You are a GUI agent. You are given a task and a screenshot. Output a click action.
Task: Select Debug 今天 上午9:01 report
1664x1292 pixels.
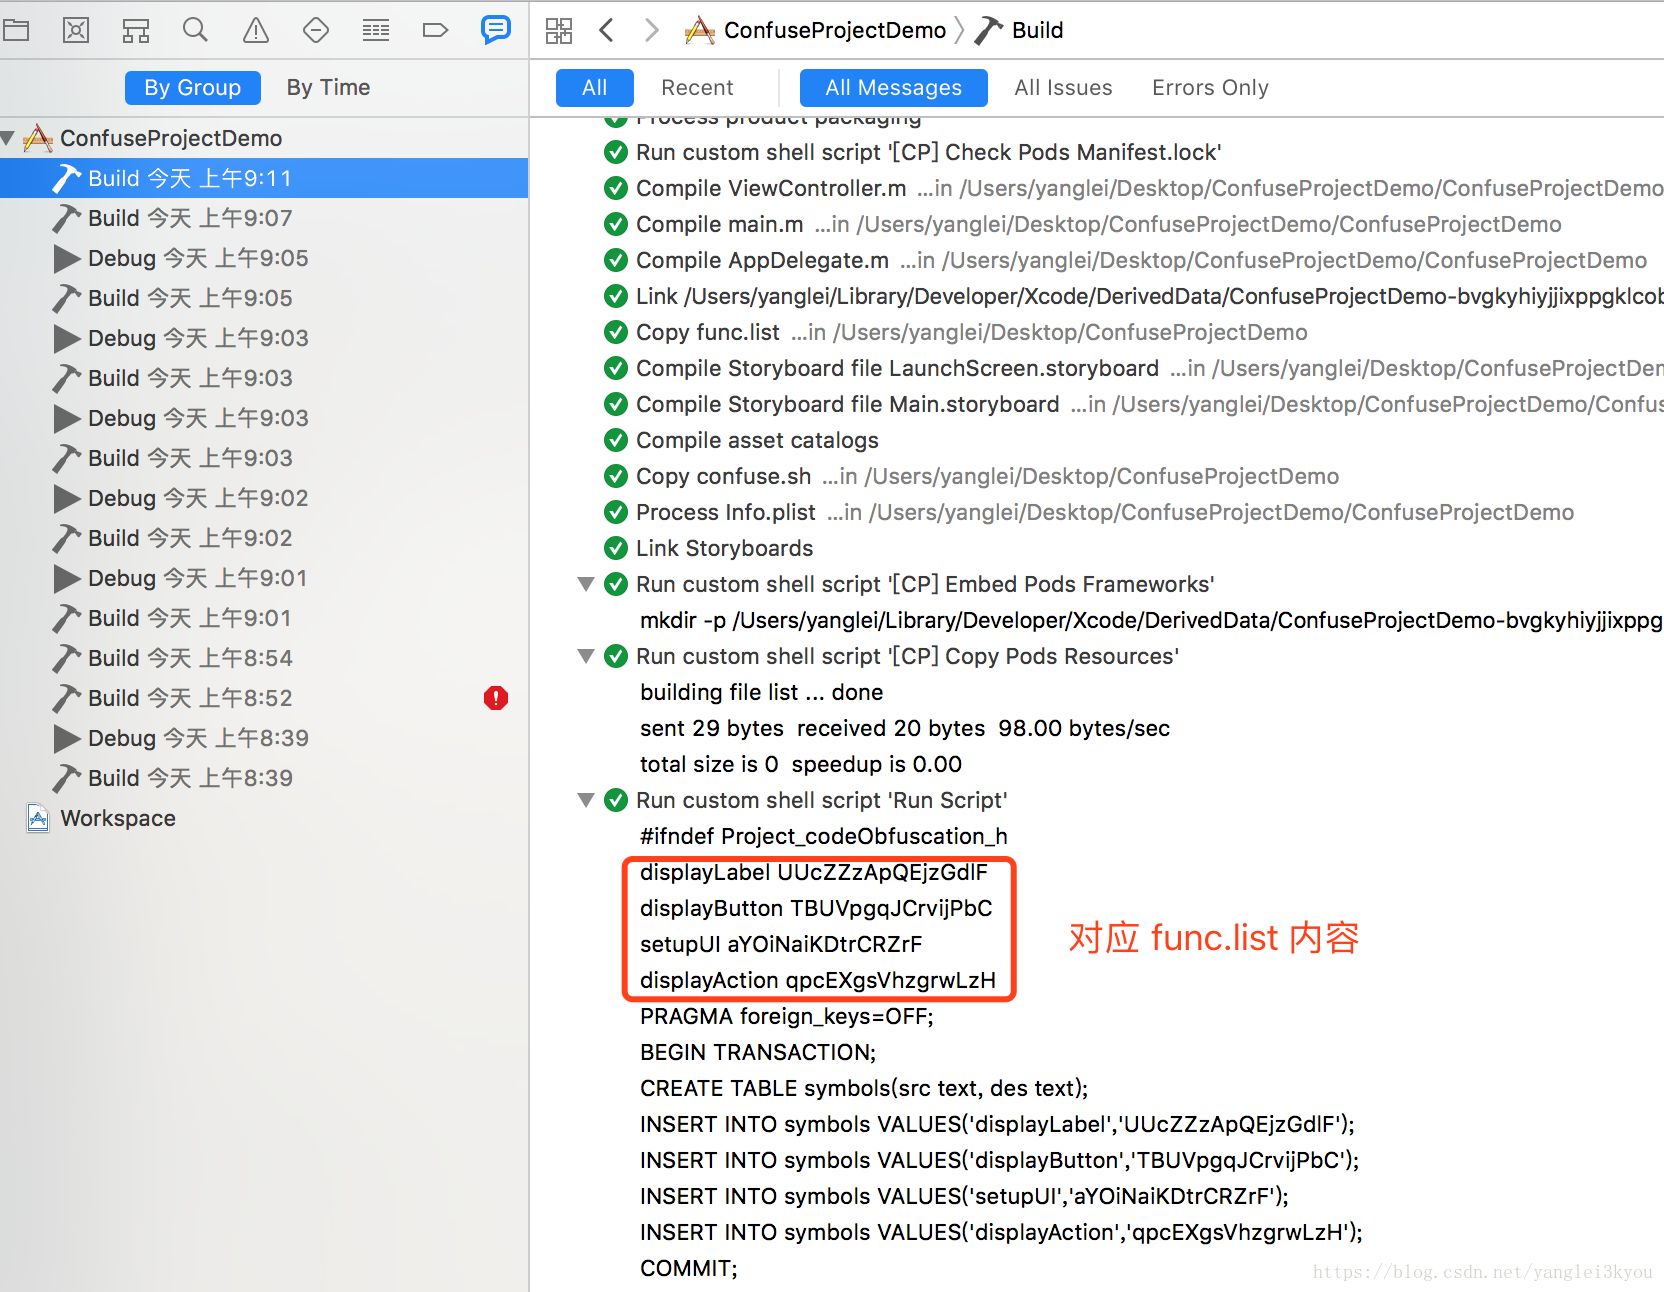[x=264, y=578]
